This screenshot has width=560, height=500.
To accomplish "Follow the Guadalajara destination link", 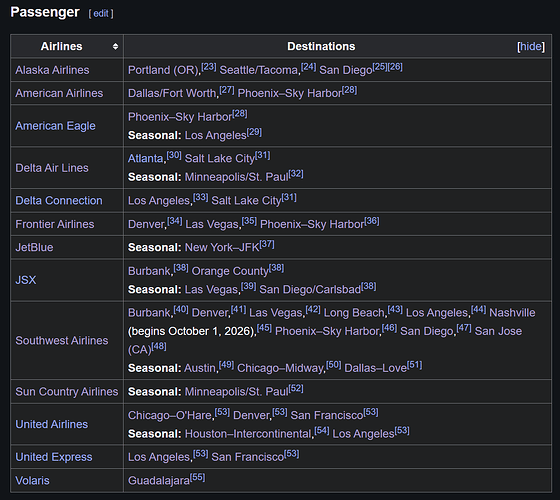I will (x=159, y=480).
